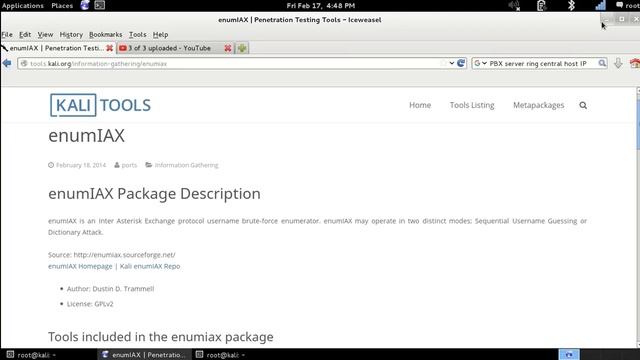Open the File menu
The height and width of the screenshot is (360, 640).
pyautogui.click(x=7, y=35)
